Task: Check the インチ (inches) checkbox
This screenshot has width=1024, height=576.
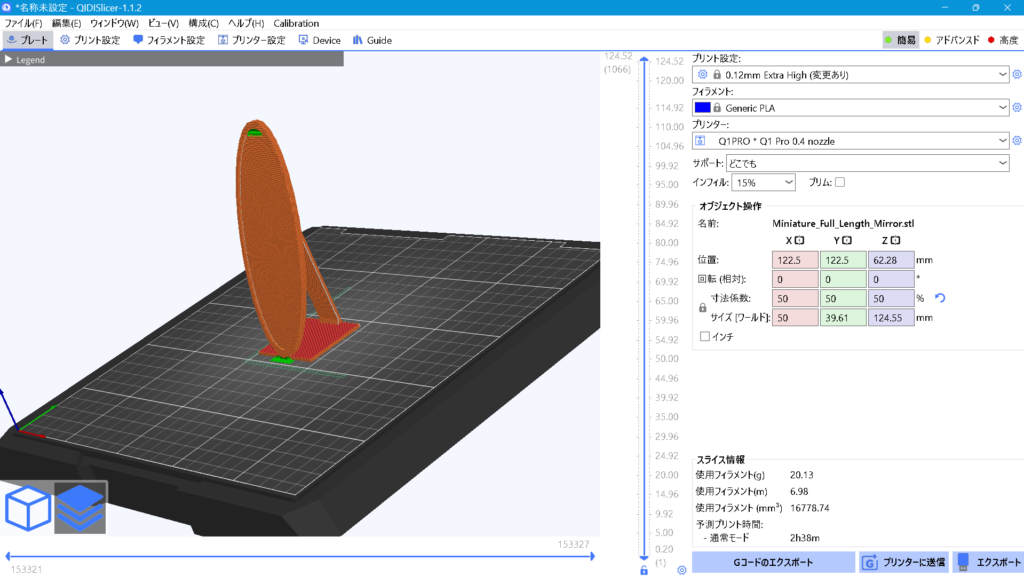Action: click(705, 337)
